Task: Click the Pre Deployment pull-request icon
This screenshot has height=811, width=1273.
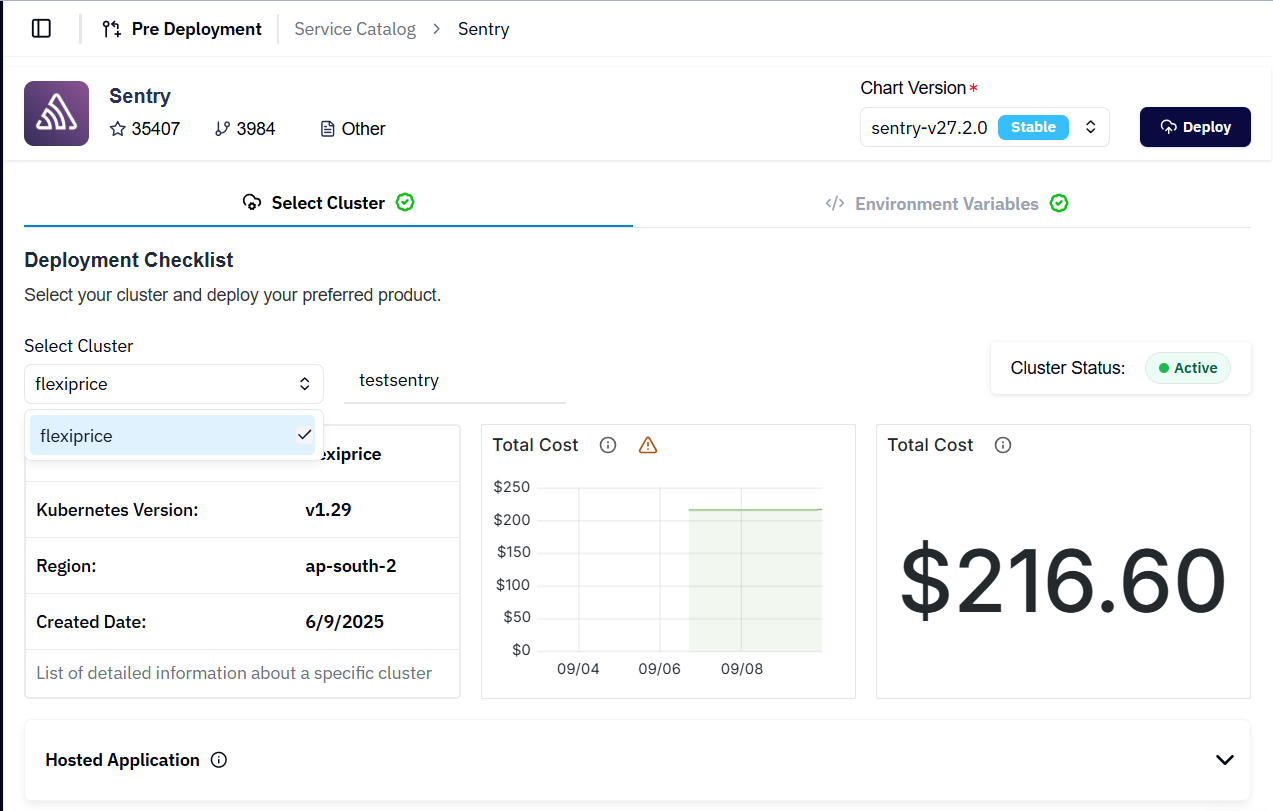Action: pyautogui.click(x=112, y=29)
